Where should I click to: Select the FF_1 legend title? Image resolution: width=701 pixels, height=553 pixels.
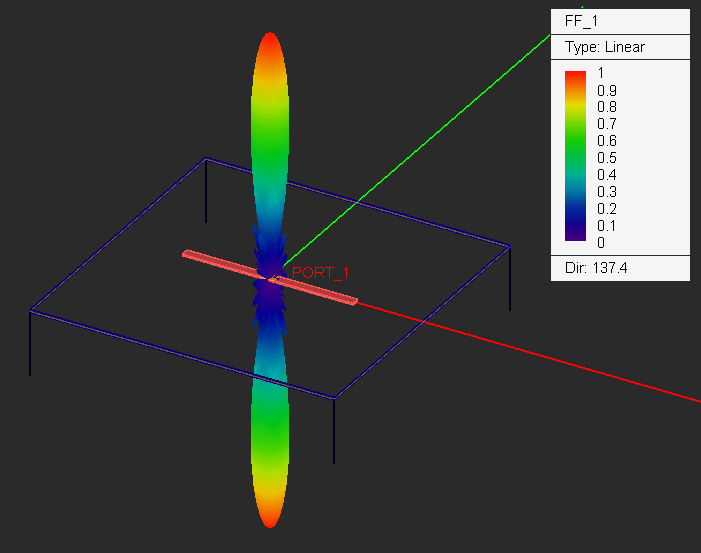pyautogui.click(x=581, y=21)
